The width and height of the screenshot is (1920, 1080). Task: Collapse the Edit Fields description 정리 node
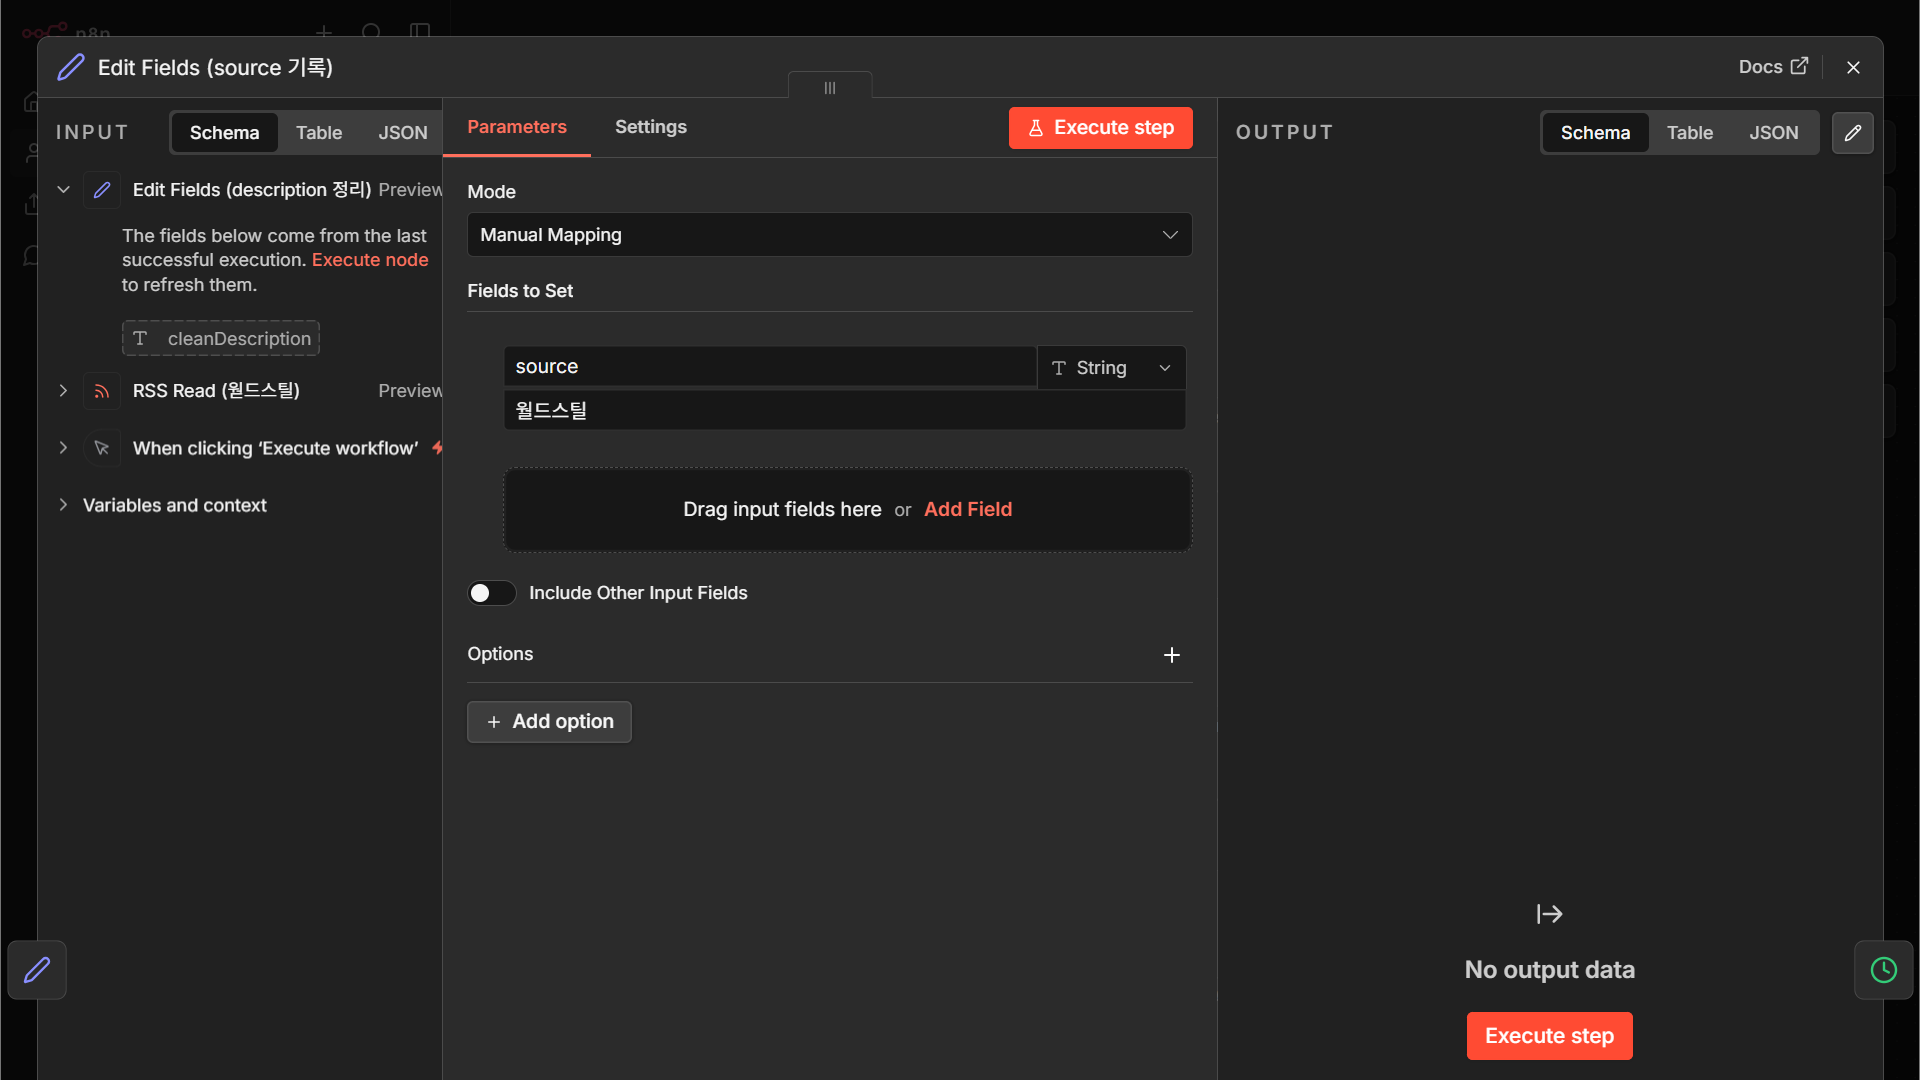(63, 190)
